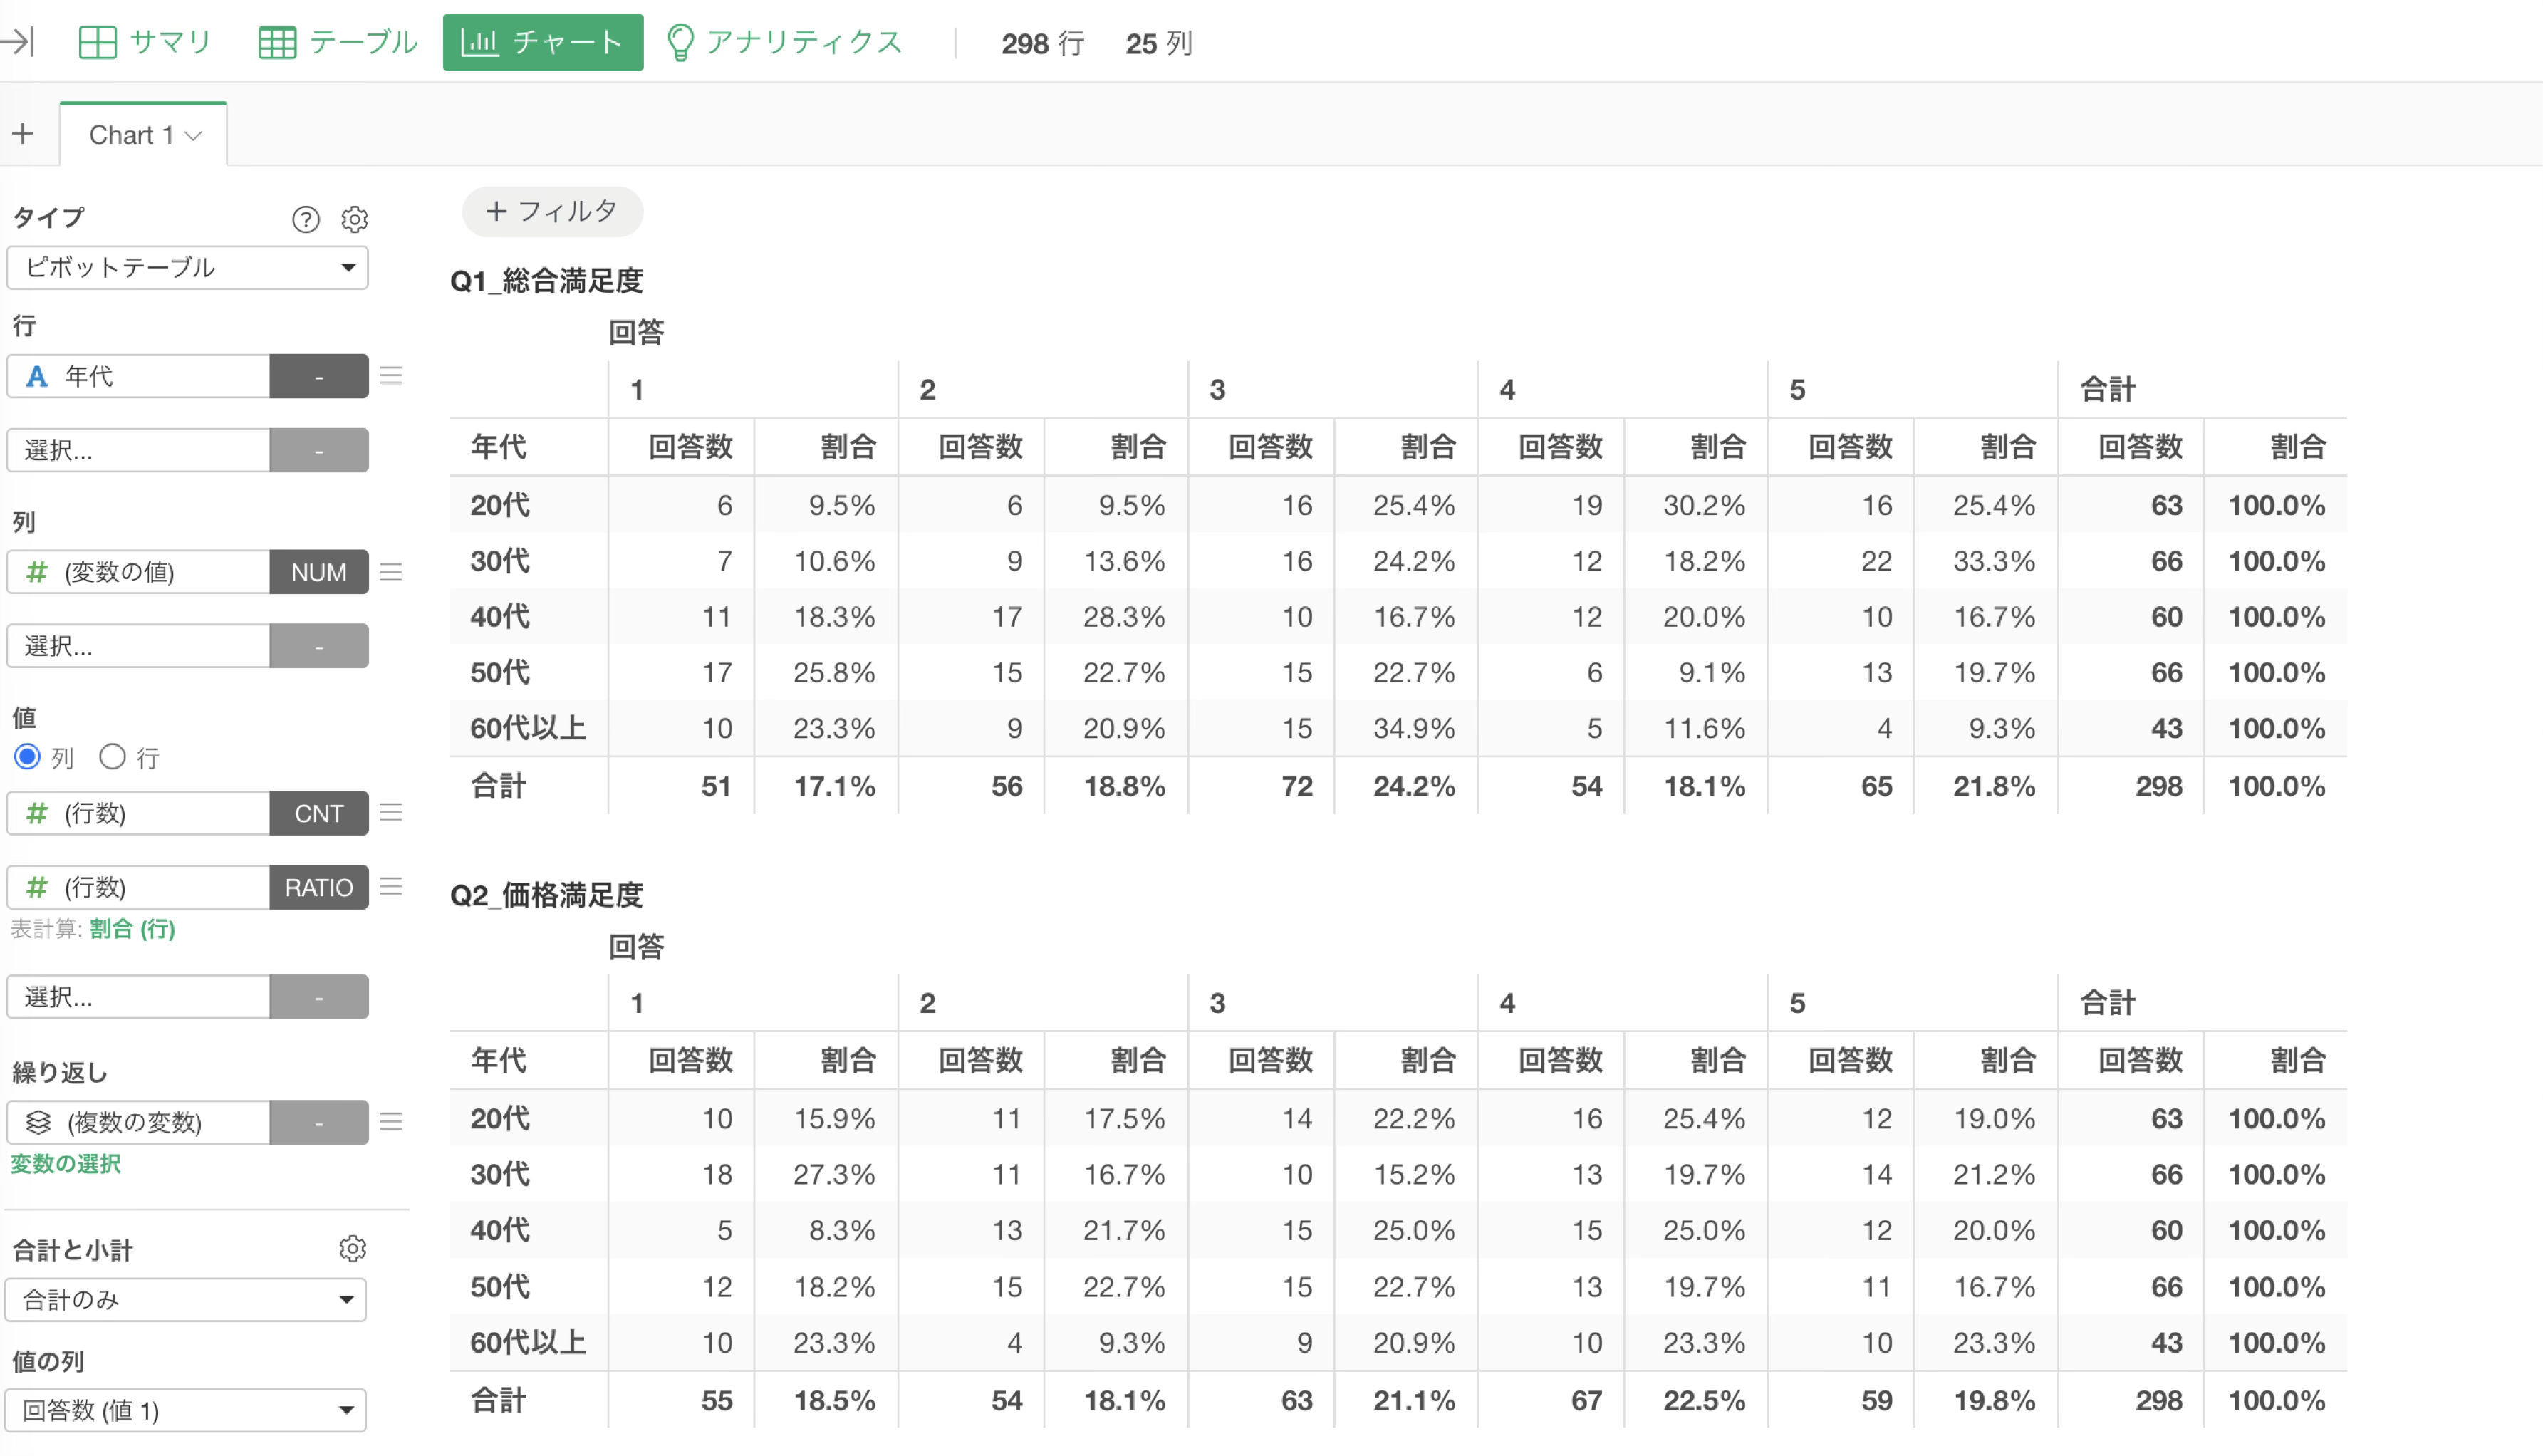Screen dimensions: 2543x1456
Task: Open the menu icon beside RATIO value field
Action: point(391,886)
